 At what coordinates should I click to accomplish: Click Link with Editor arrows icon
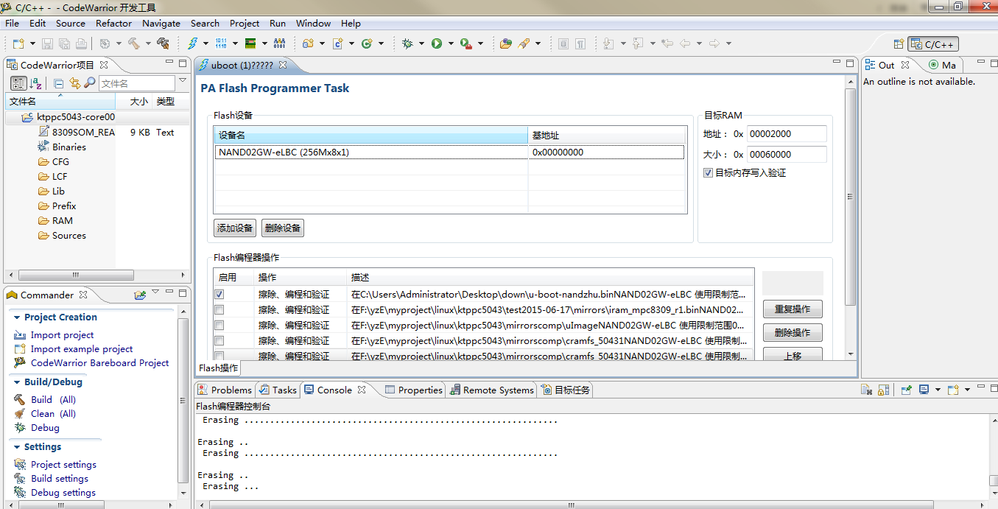click(74, 83)
